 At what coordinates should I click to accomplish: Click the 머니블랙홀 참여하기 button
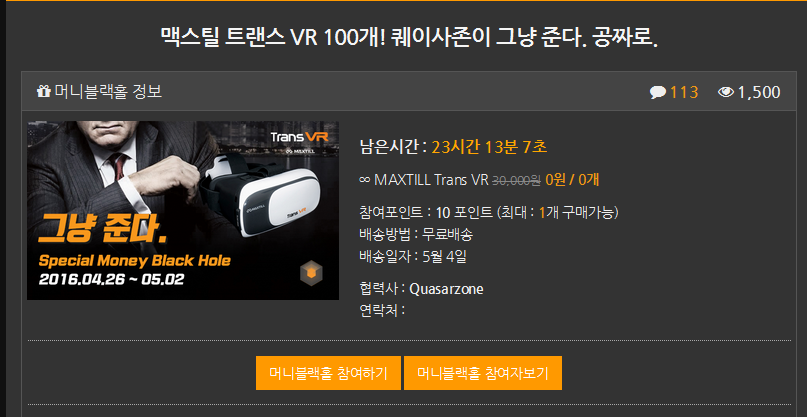(x=328, y=373)
